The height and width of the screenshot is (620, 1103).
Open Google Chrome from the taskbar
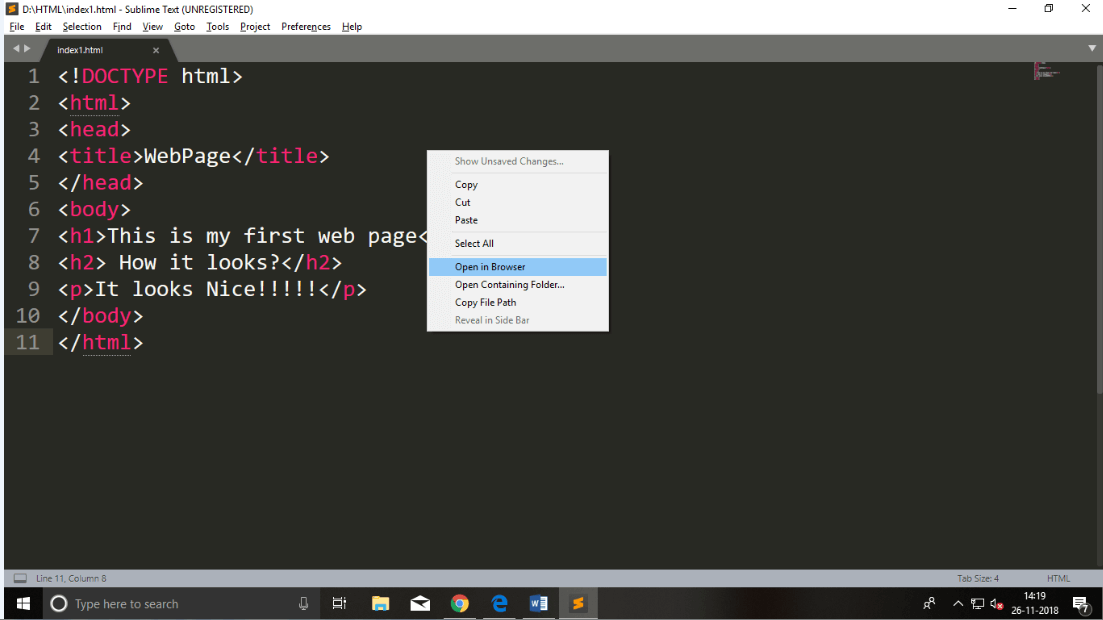[459, 604]
